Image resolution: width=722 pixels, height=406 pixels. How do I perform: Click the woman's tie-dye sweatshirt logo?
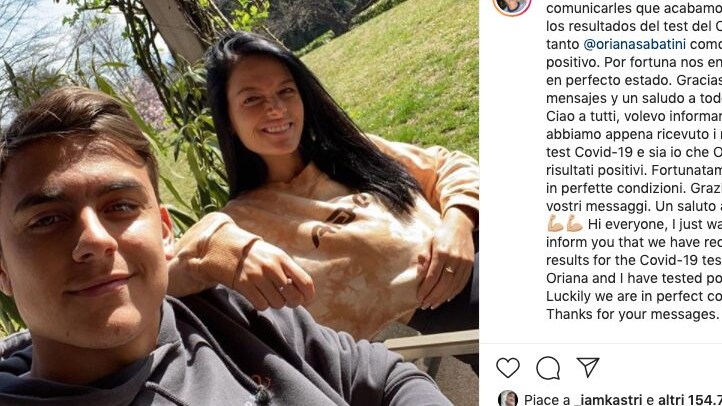[339, 220]
